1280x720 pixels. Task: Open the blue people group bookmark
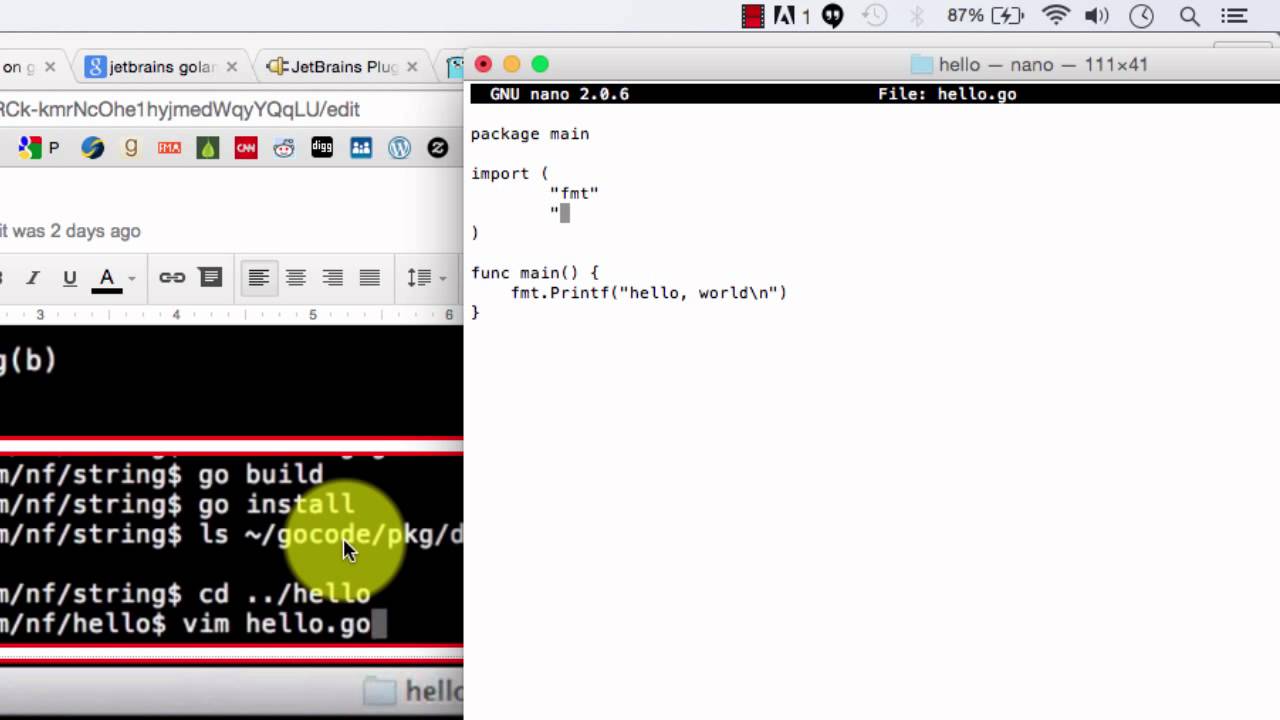[361, 148]
